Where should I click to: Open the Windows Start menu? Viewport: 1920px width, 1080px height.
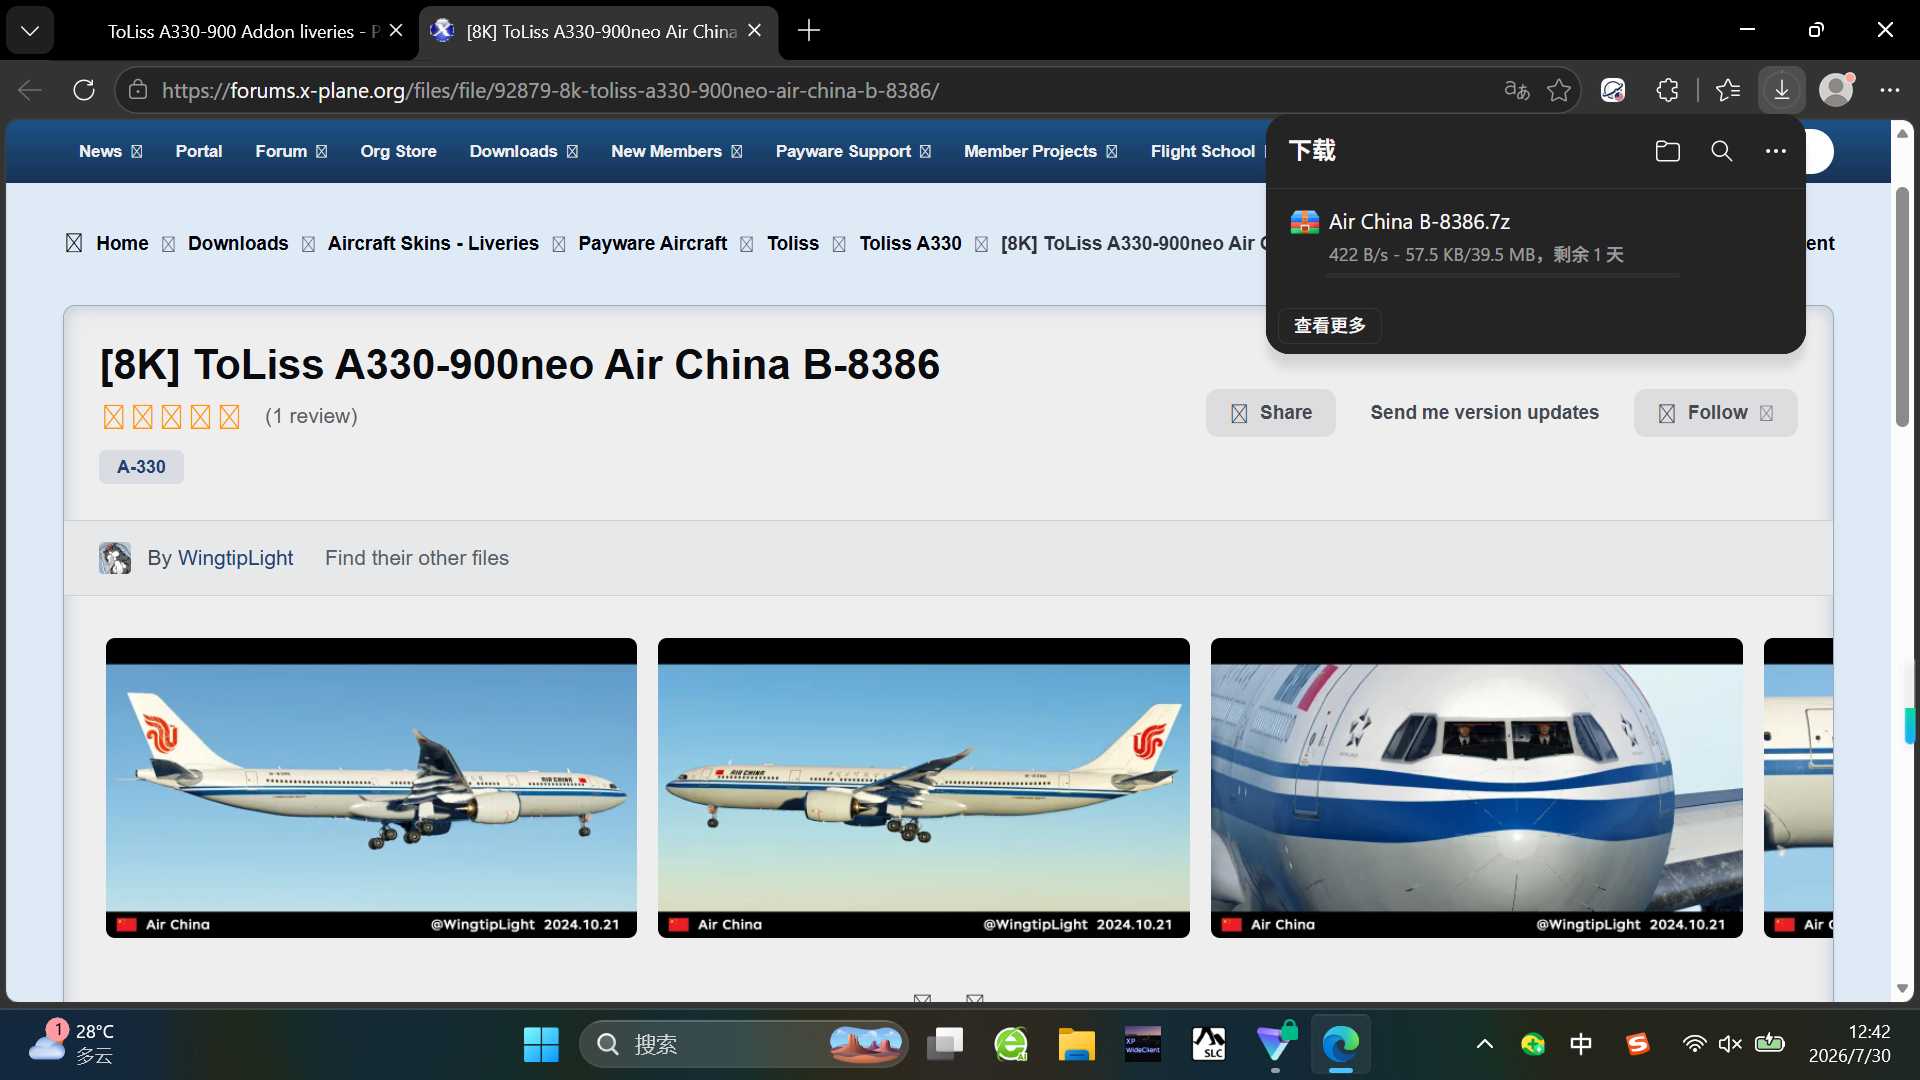click(541, 1045)
